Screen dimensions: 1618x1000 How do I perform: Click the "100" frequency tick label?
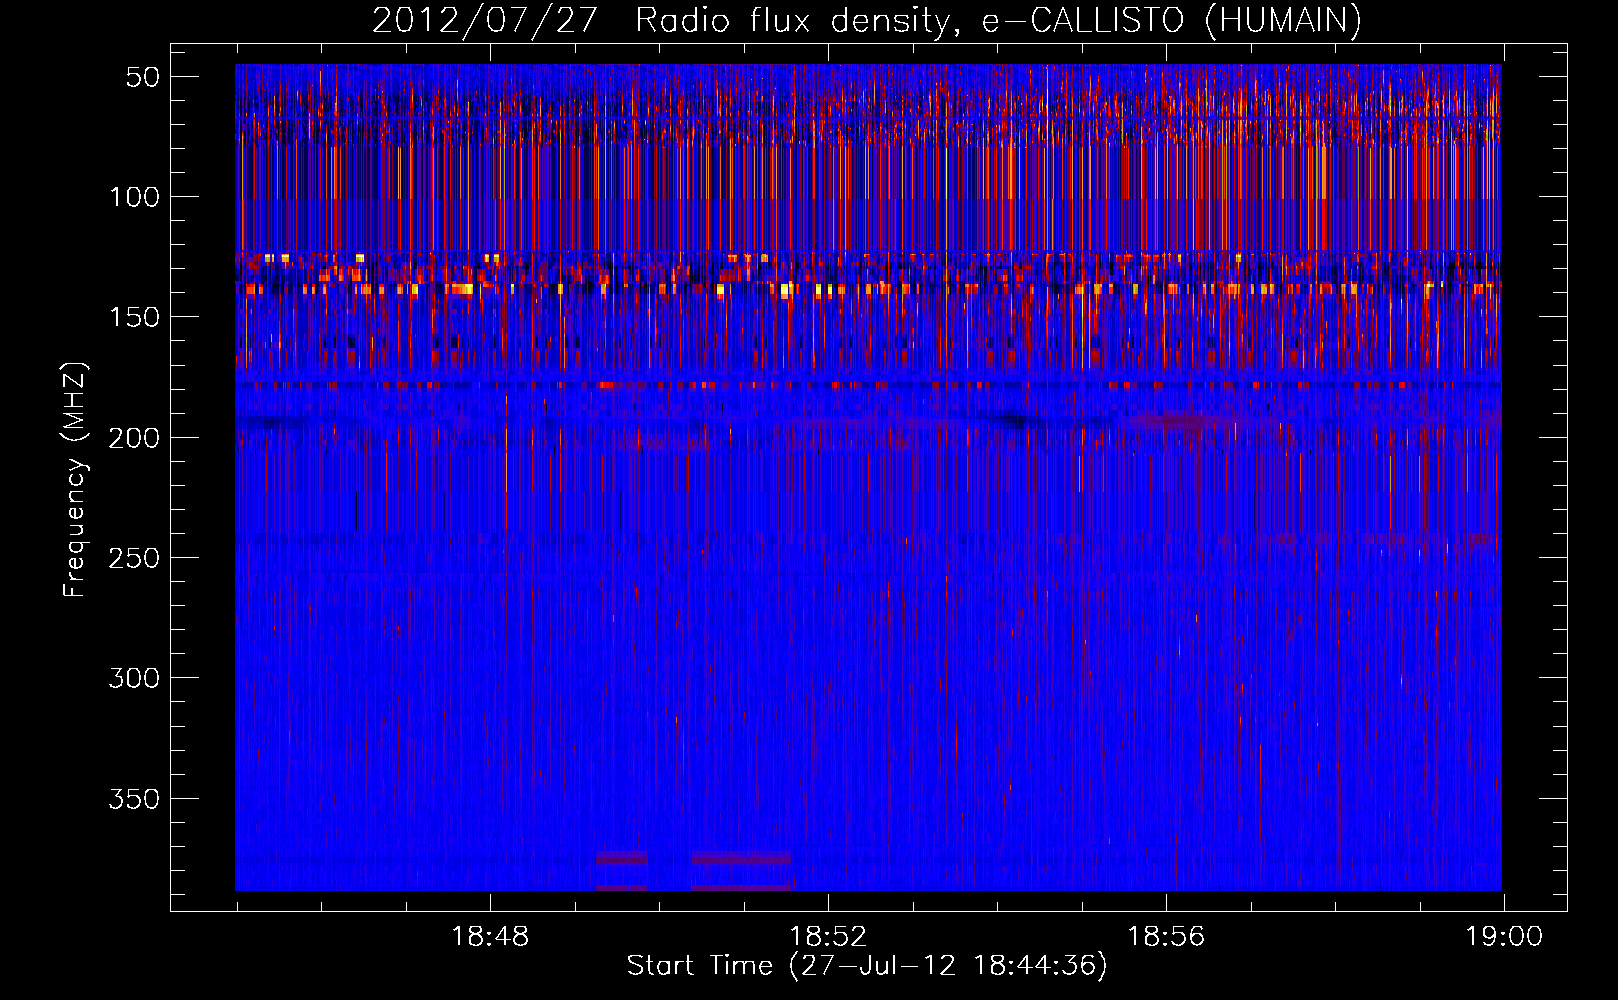[x=135, y=197]
